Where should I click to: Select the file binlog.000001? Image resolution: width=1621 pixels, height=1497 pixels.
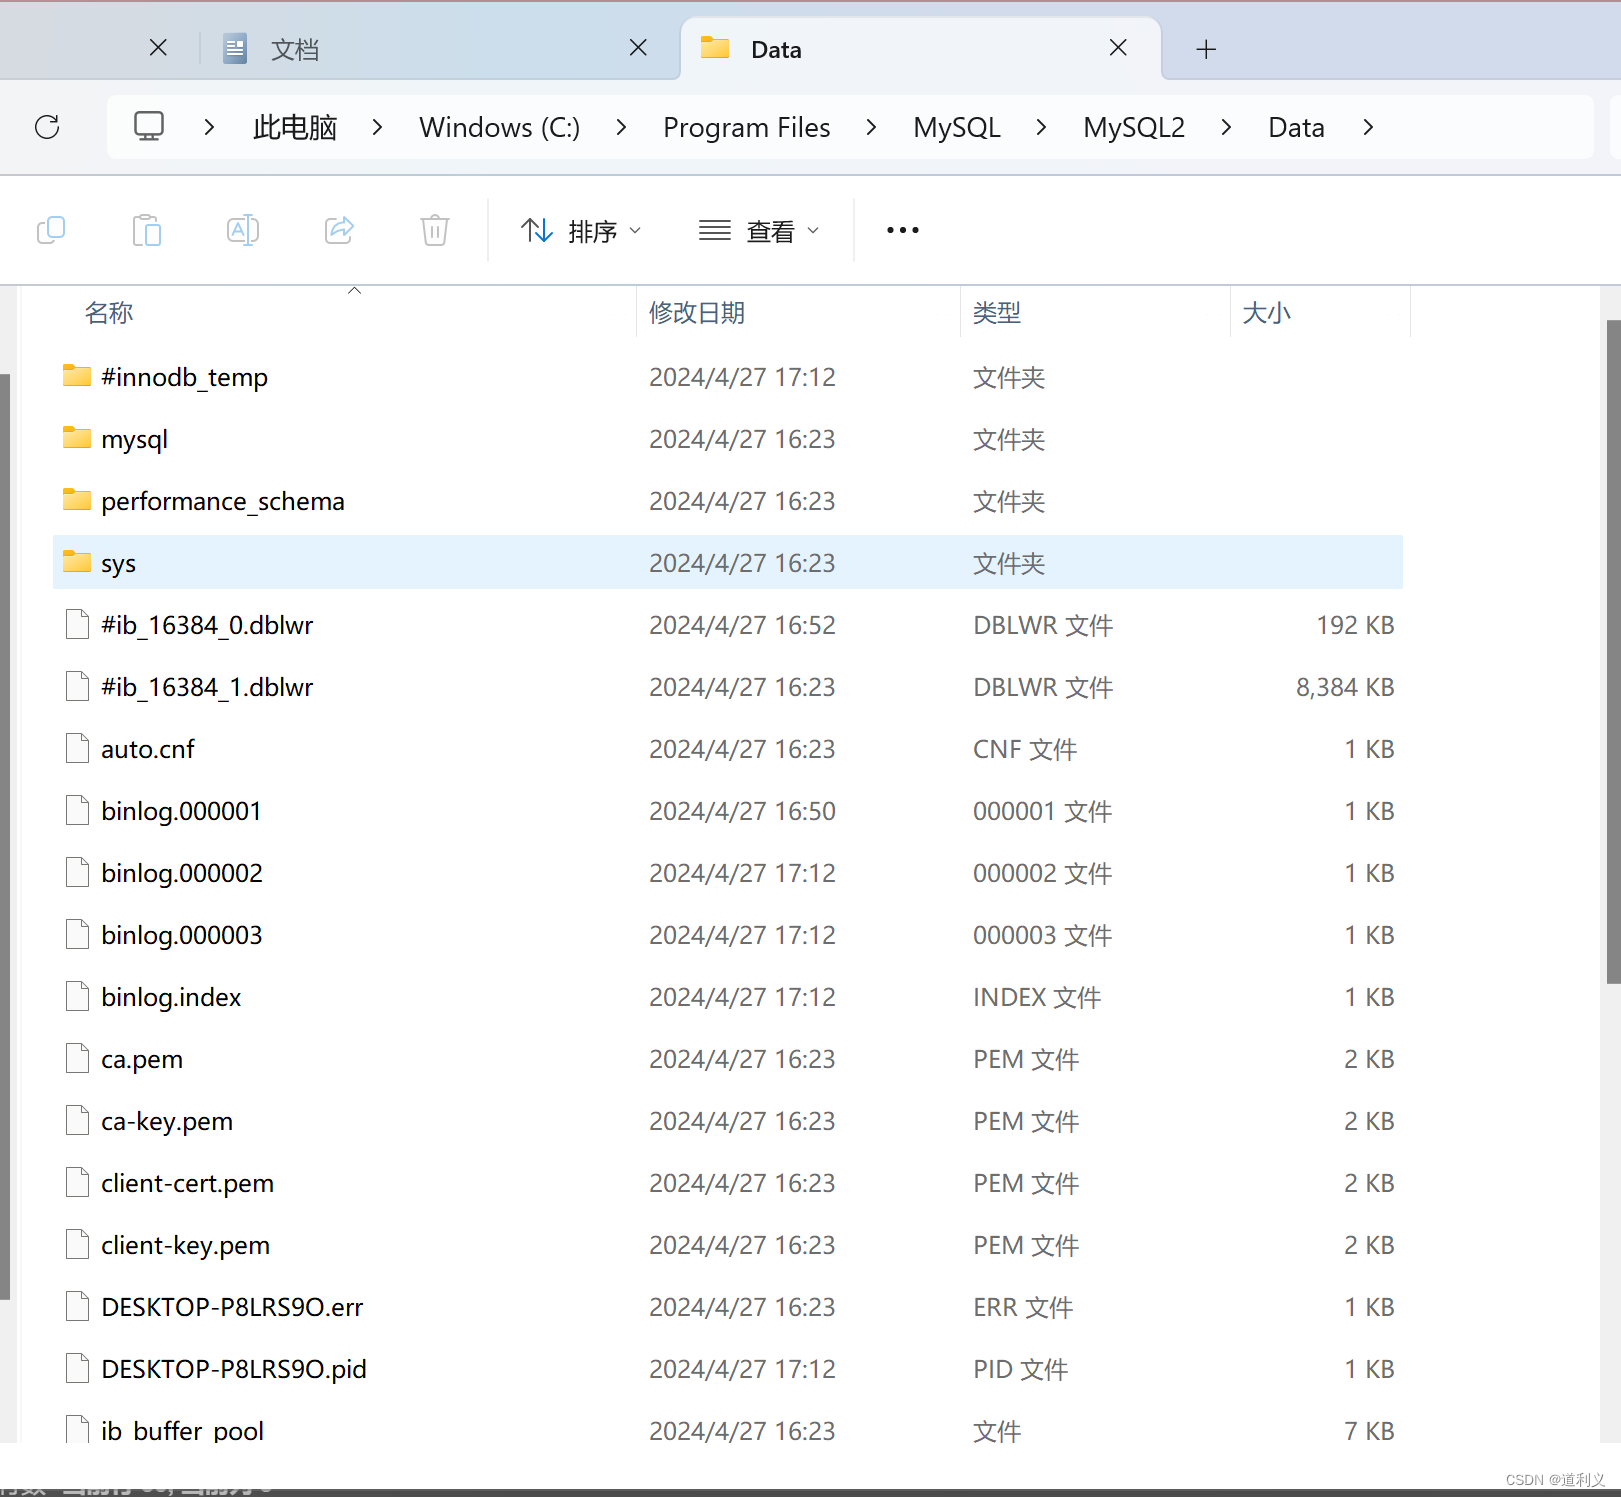pyautogui.click(x=728, y=811)
